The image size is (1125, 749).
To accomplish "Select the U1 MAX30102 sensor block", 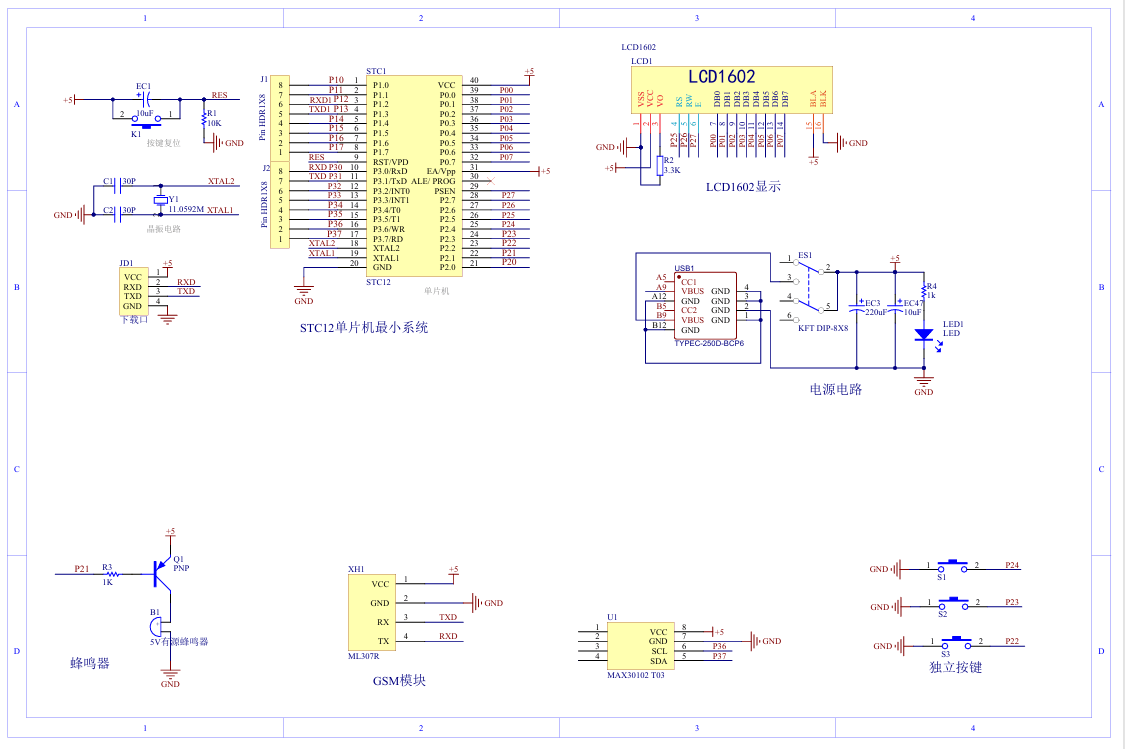I will tap(639, 646).
